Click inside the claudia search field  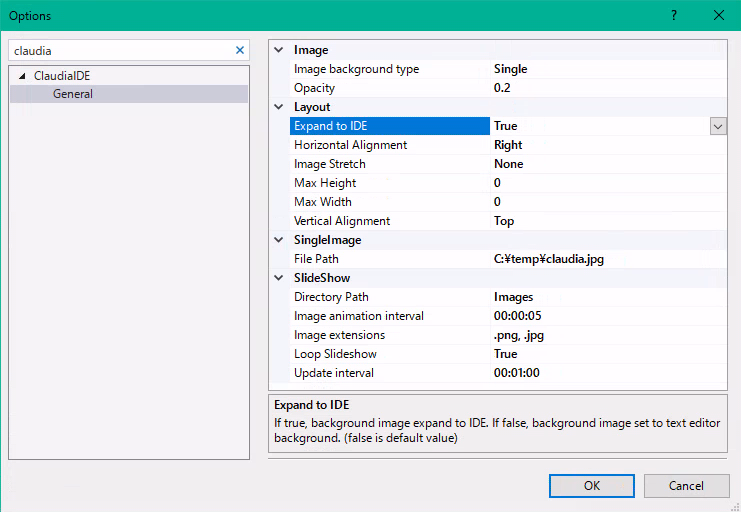tap(120, 50)
